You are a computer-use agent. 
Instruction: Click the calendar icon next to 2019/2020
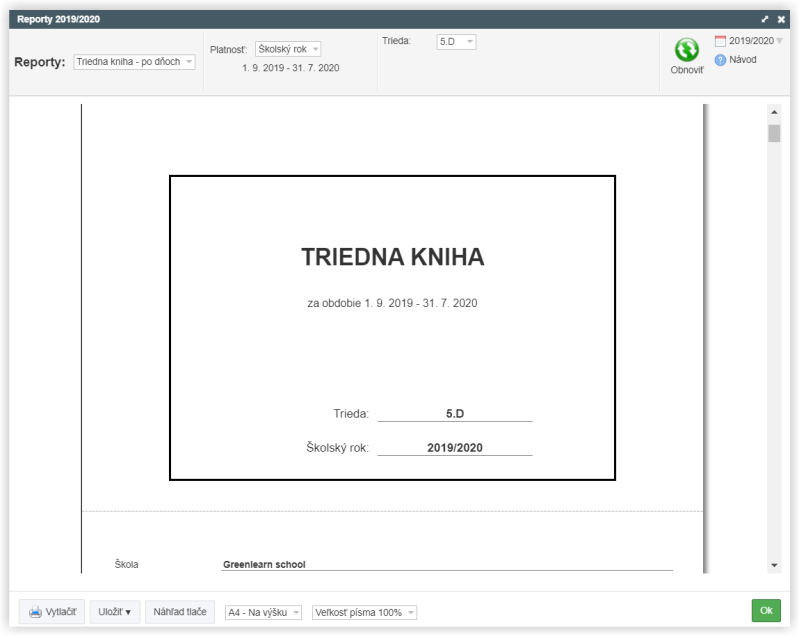coord(720,41)
